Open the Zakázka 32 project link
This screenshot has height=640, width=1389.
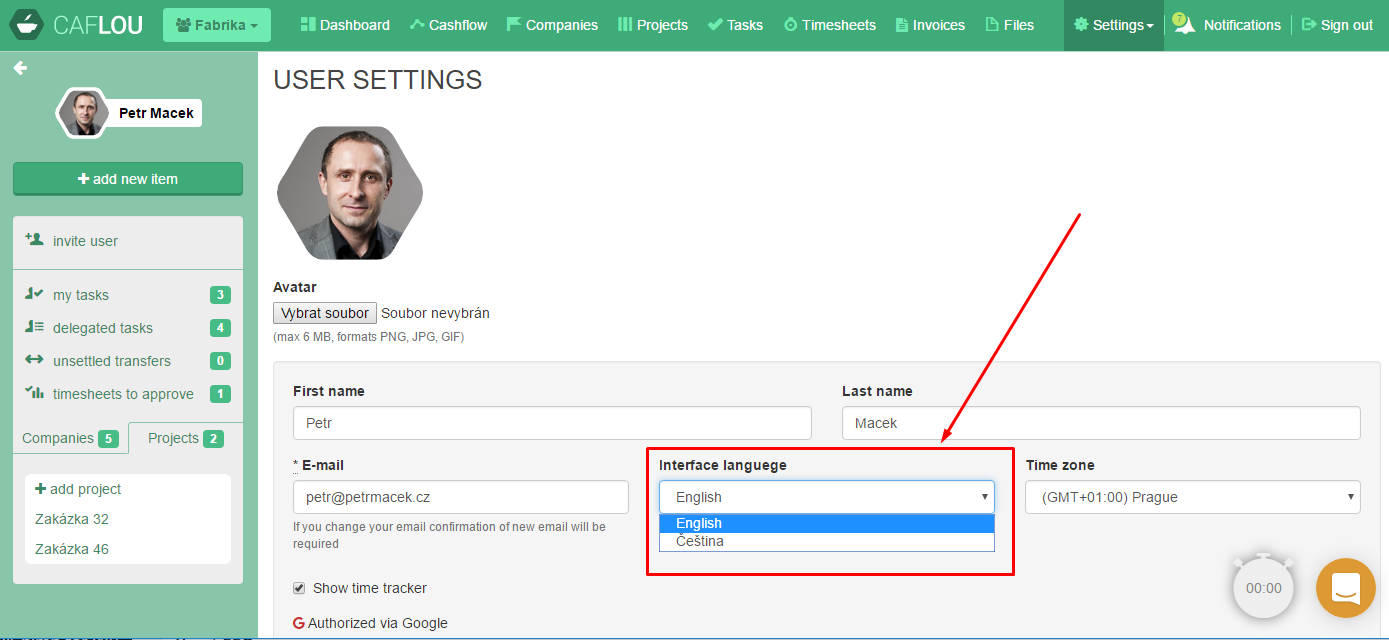pos(72,519)
